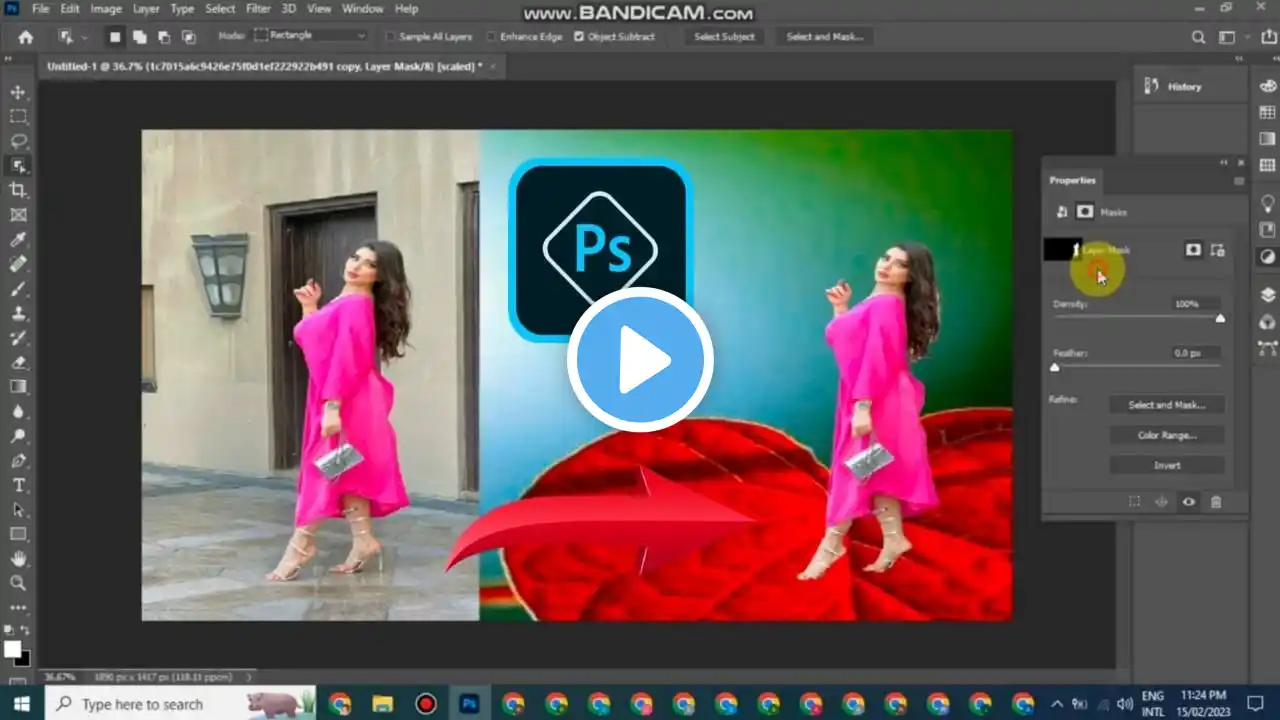
Task: Select the Hand tool
Action: pyautogui.click(x=18, y=559)
